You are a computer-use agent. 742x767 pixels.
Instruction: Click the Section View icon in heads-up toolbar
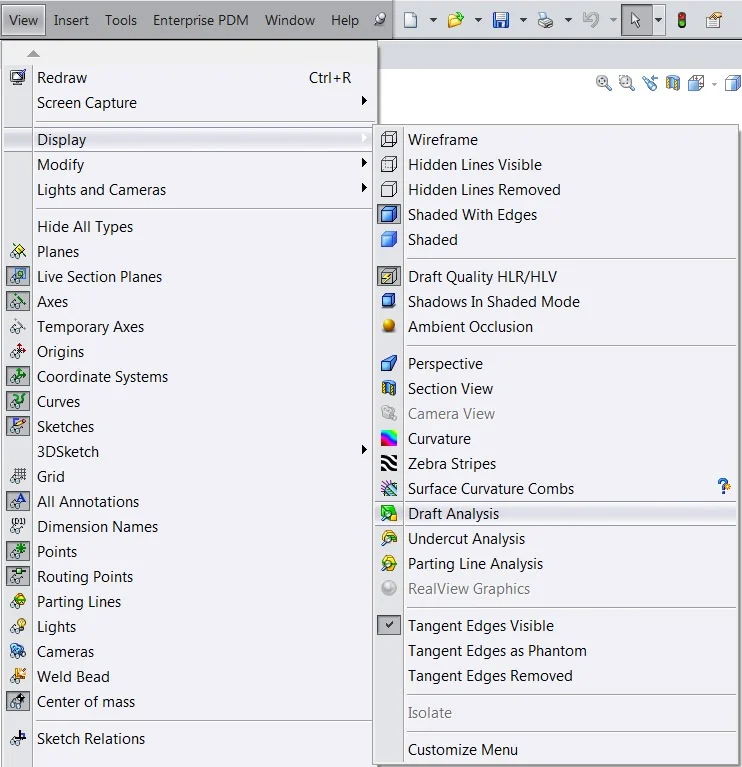(673, 83)
